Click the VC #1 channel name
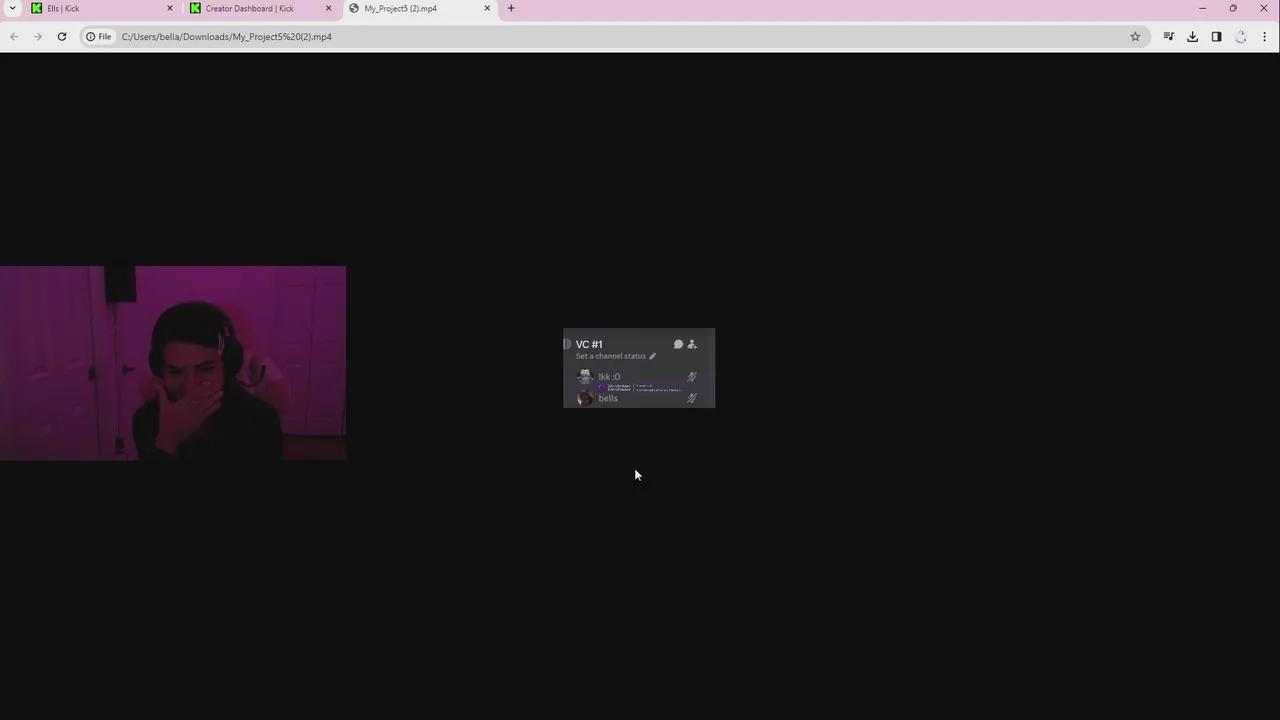This screenshot has height=720, width=1280. (589, 344)
